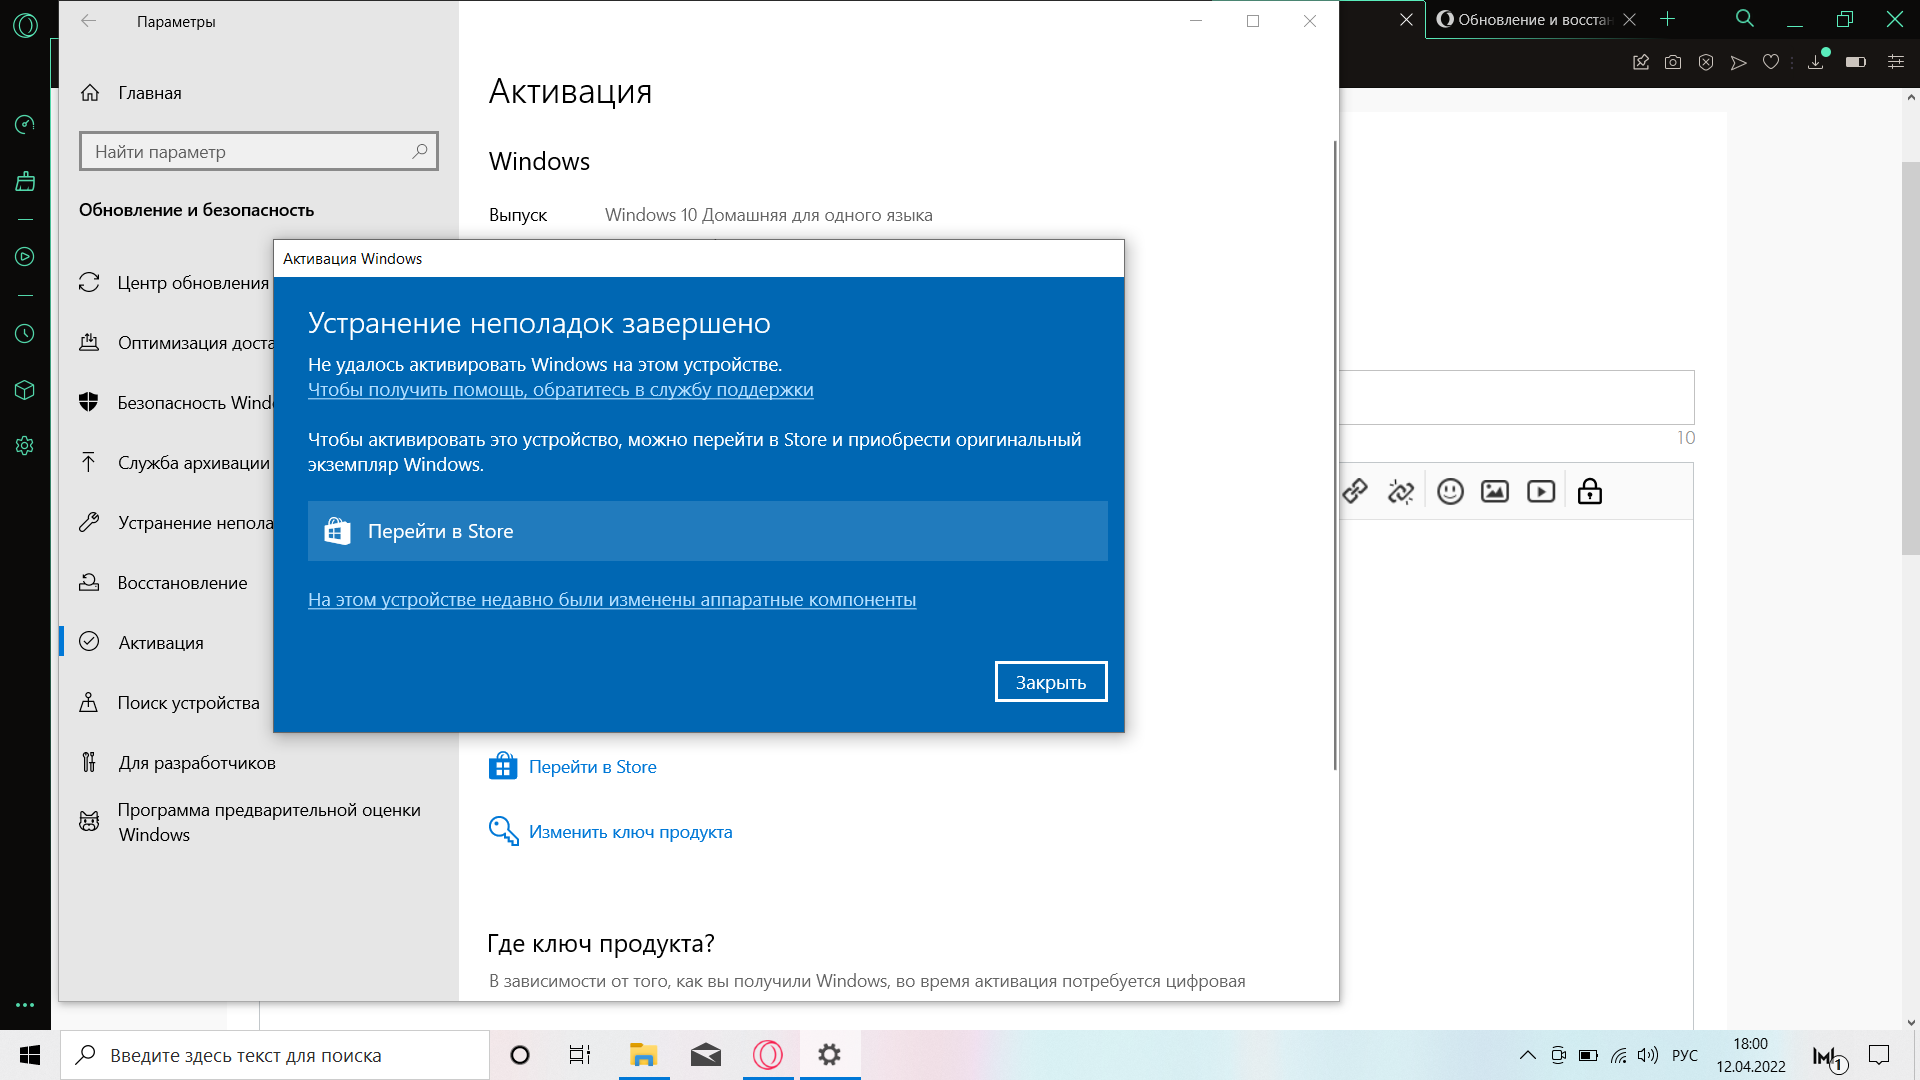1920x1080 pixels.
Task: Remove link with broken chain icon
Action: point(1401,491)
